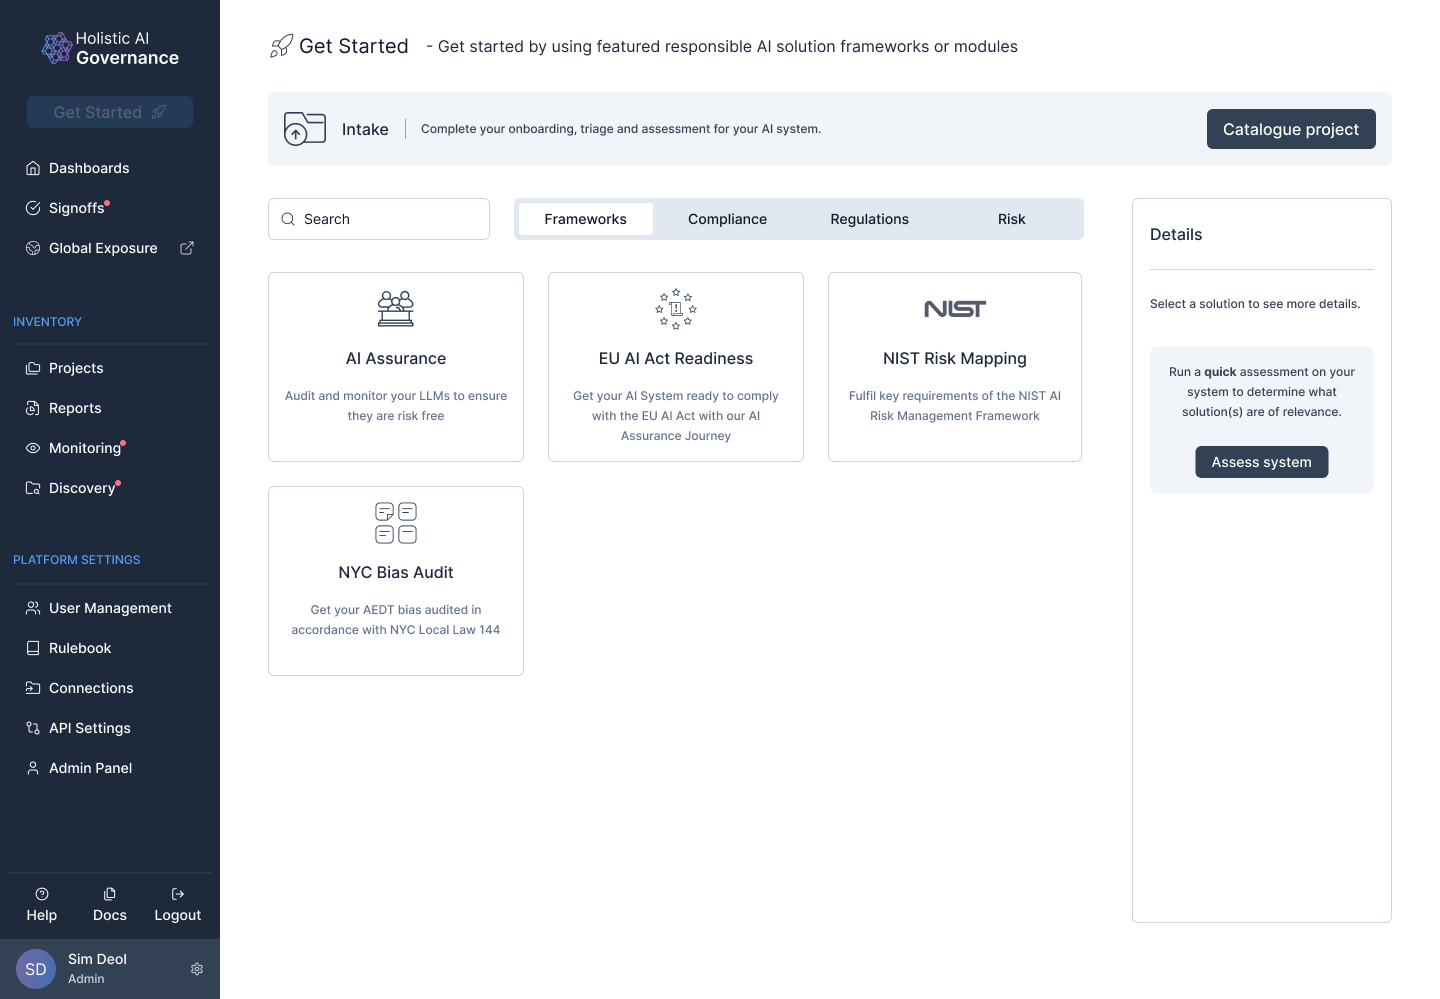Screen dimensions: 1440x999
Task: Click the SD user avatar
Action: click(x=36, y=969)
